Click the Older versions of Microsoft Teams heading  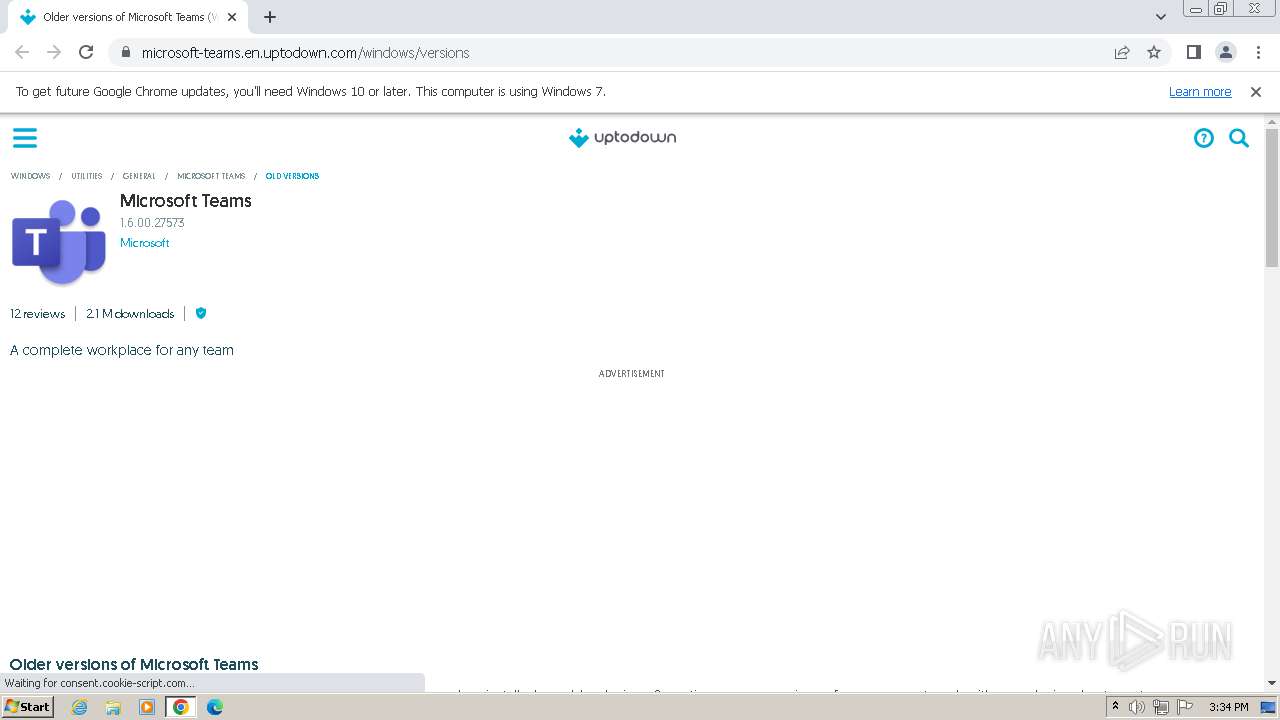134,664
